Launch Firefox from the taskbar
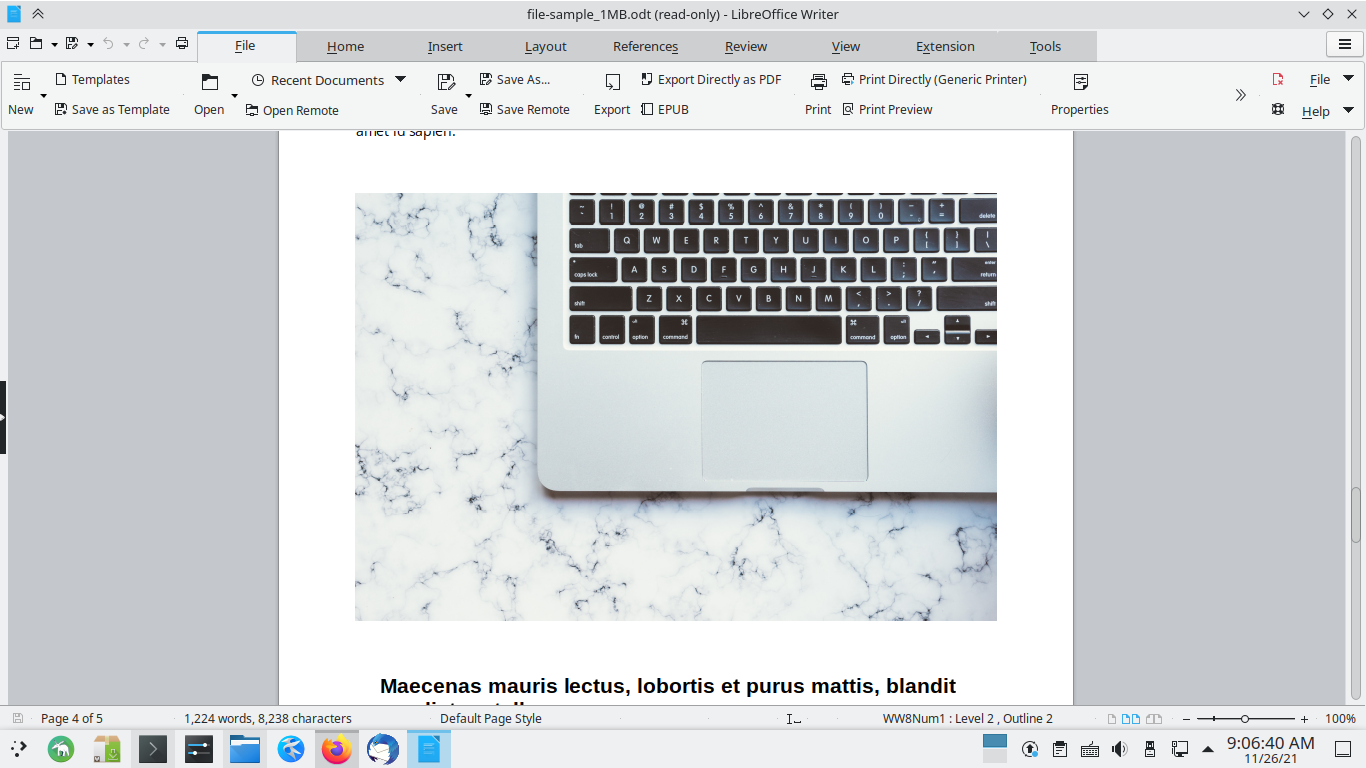The image size is (1366, 768). (337, 748)
